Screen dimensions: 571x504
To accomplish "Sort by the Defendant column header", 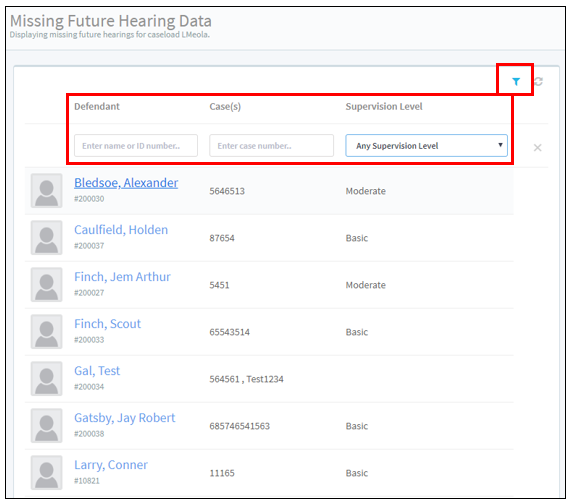I will [97, 106].
